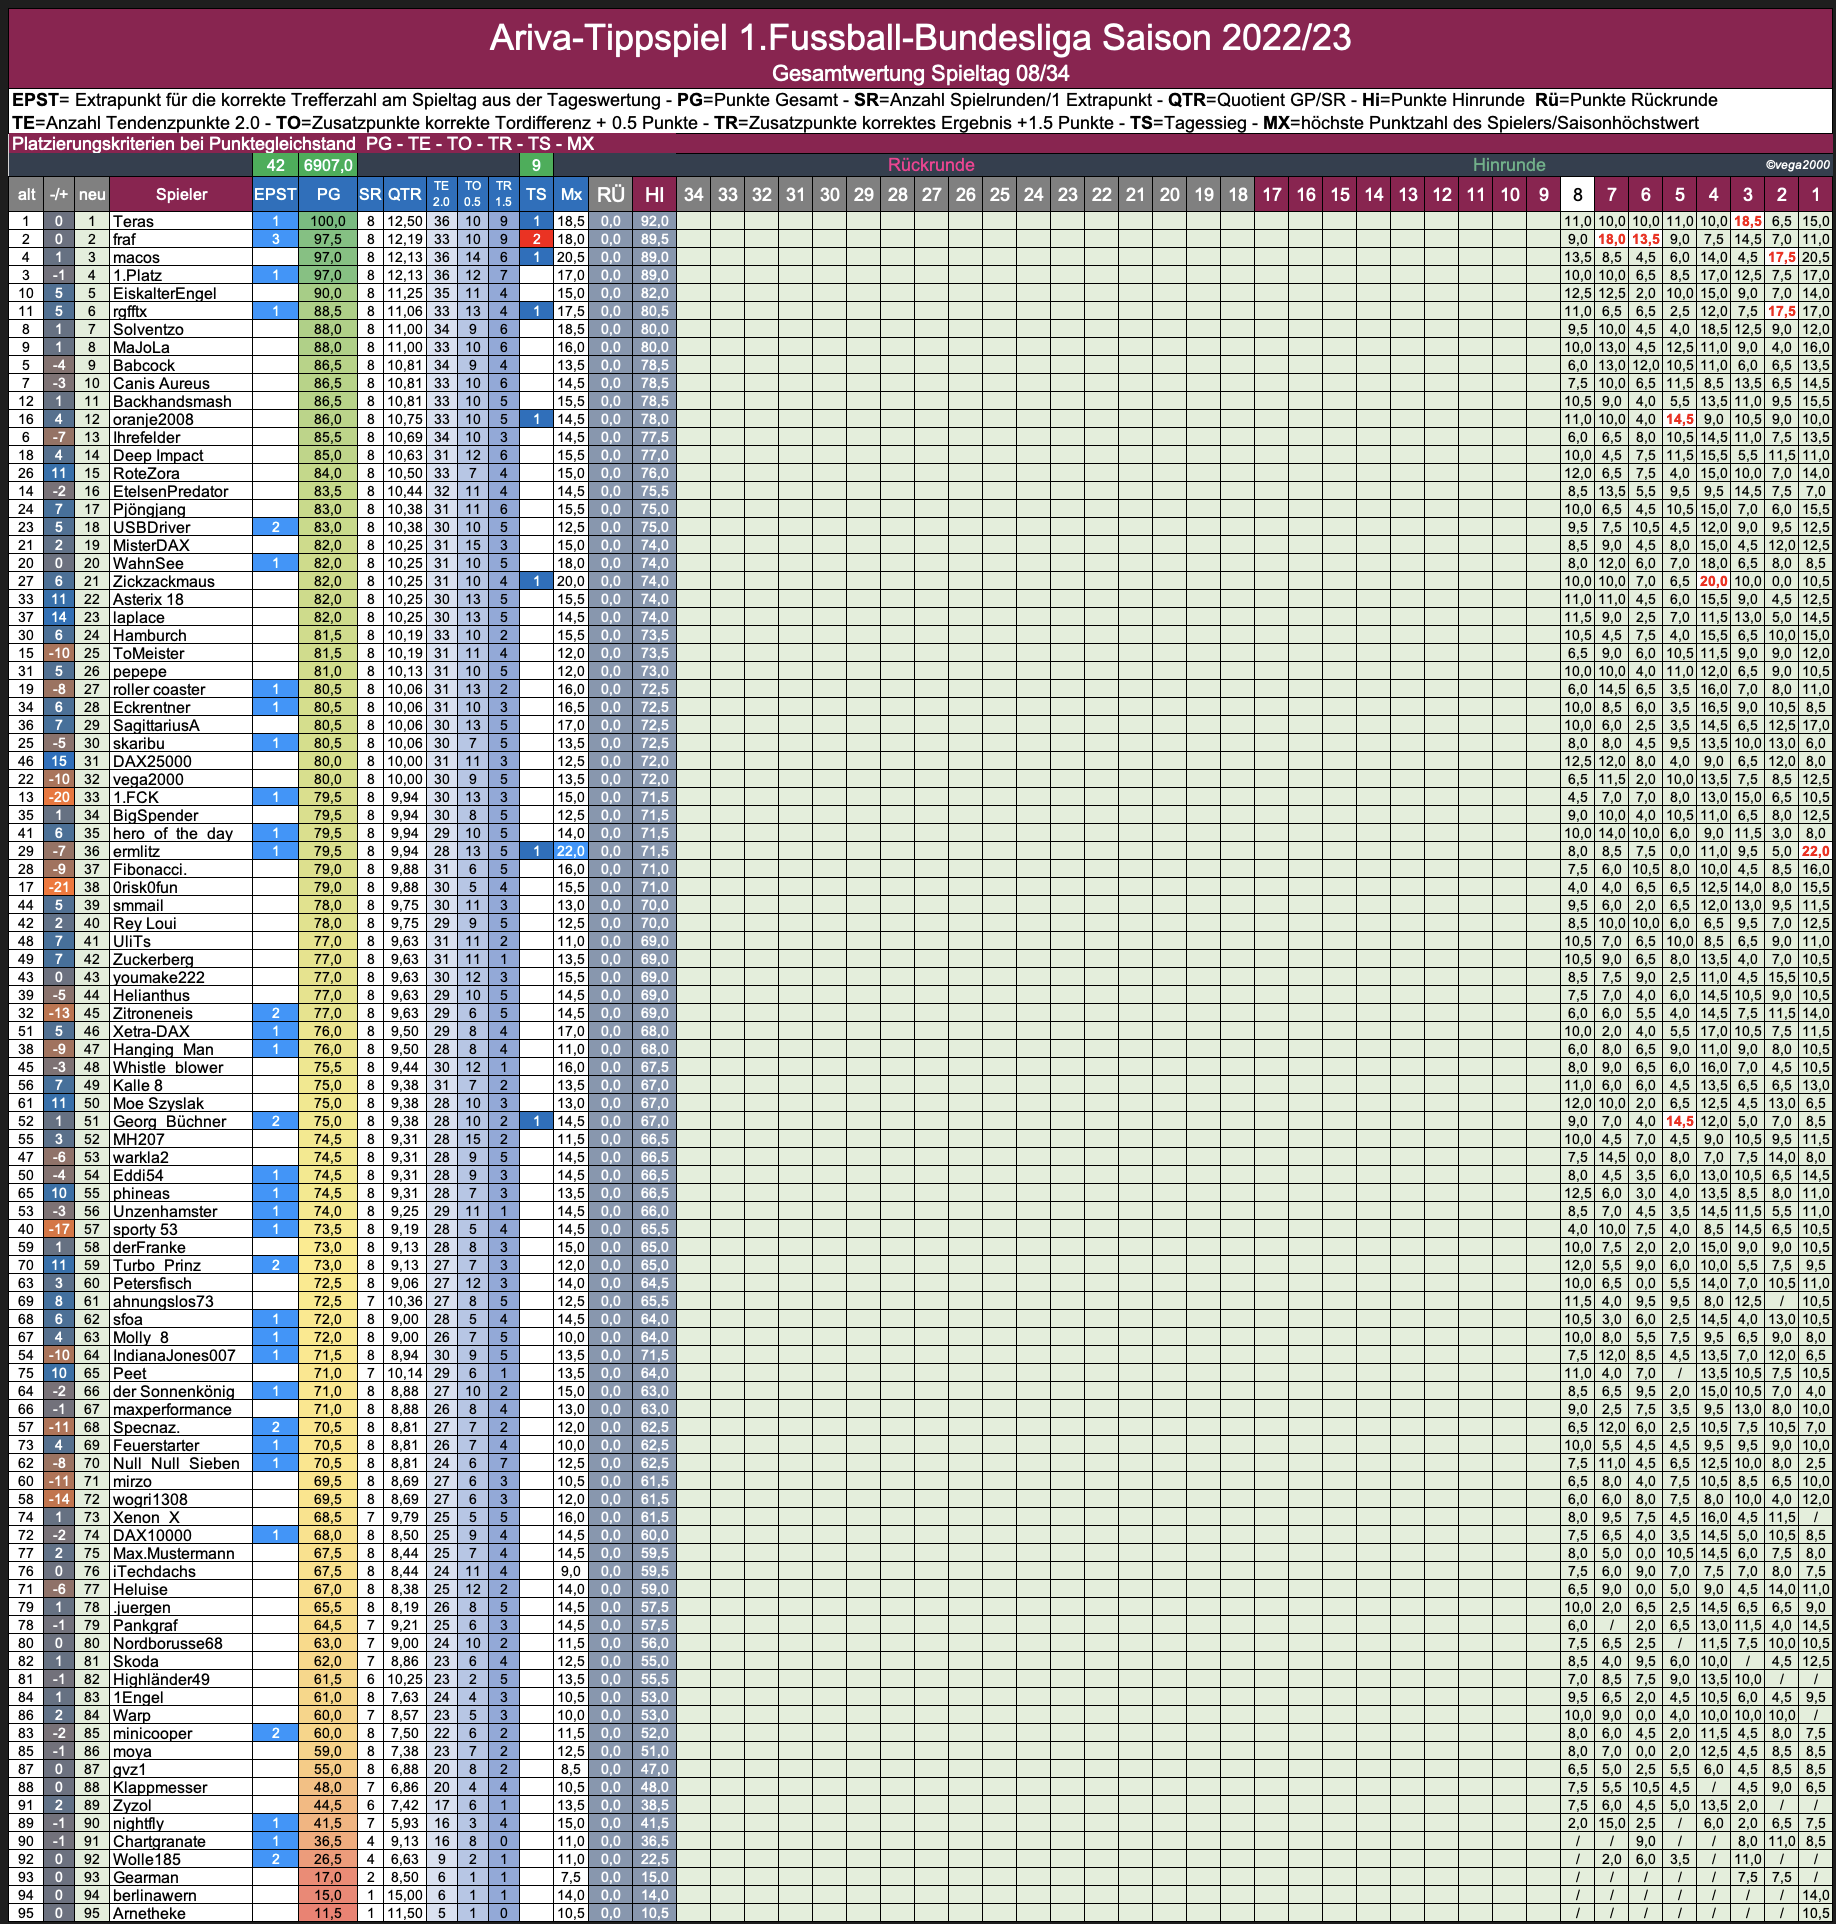The height and width of the screenshot is (1924, 1836).
Task: Select the 'SR' column header
Action: click(x=370, y=194)
